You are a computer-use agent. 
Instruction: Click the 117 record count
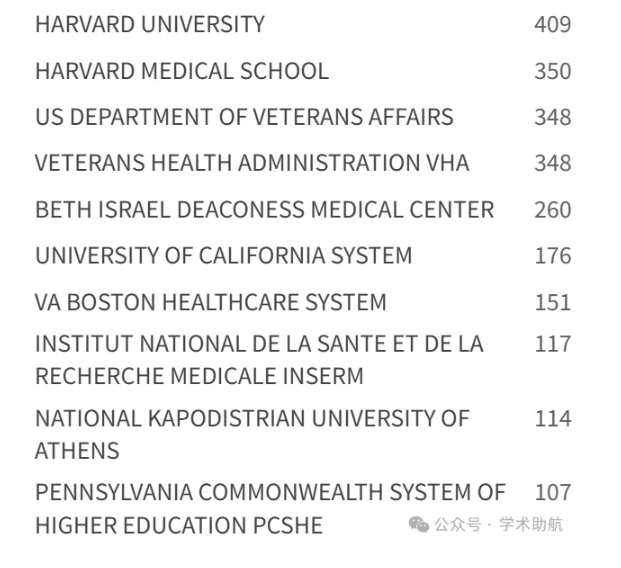tap(553, 343)
